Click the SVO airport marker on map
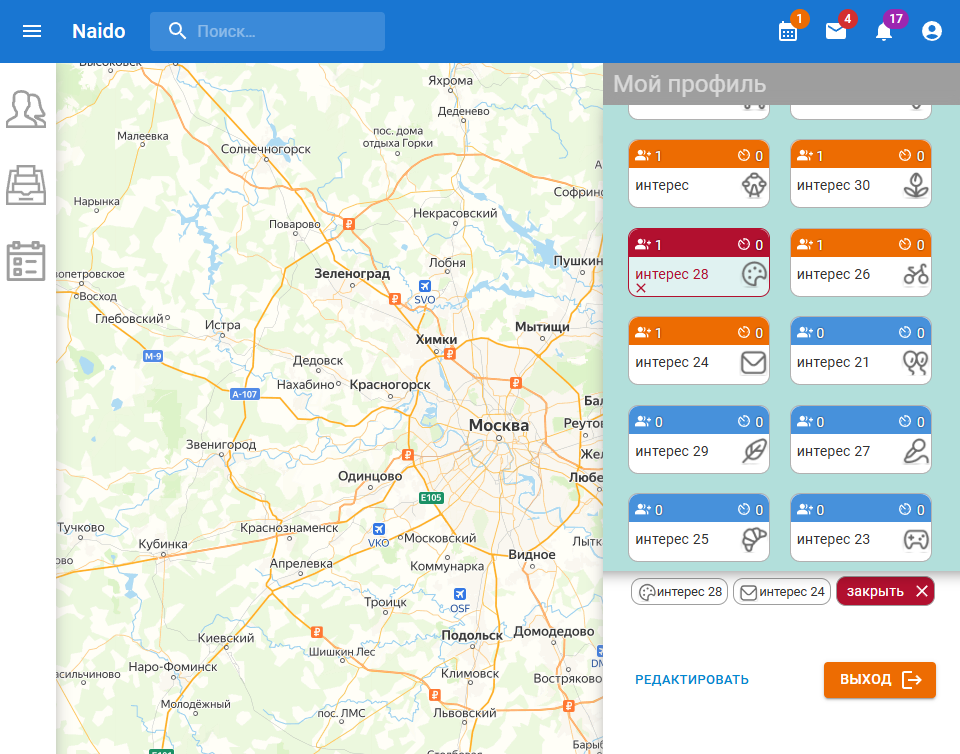This screenshot has height=754, width=960. coord(424,286)
